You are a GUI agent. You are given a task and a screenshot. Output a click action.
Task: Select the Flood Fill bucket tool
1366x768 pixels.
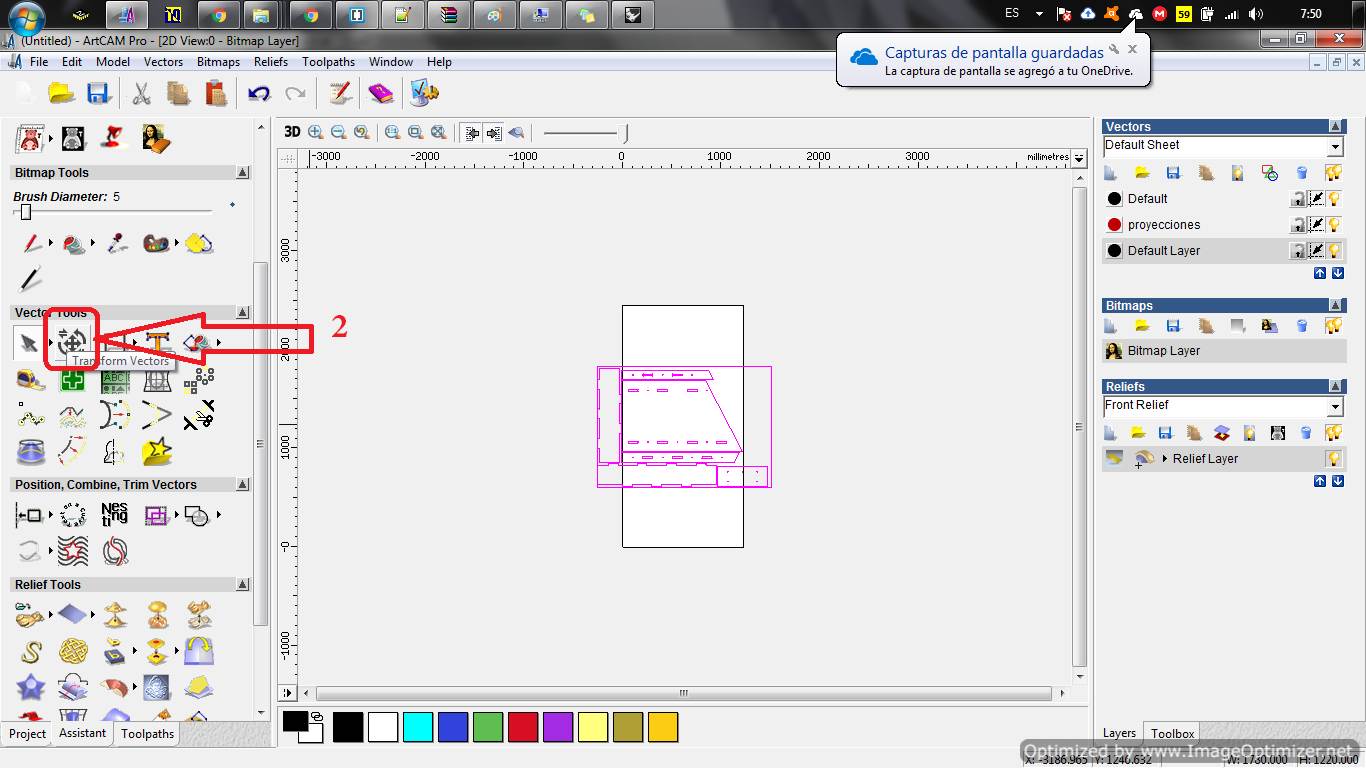coord(73,243)
